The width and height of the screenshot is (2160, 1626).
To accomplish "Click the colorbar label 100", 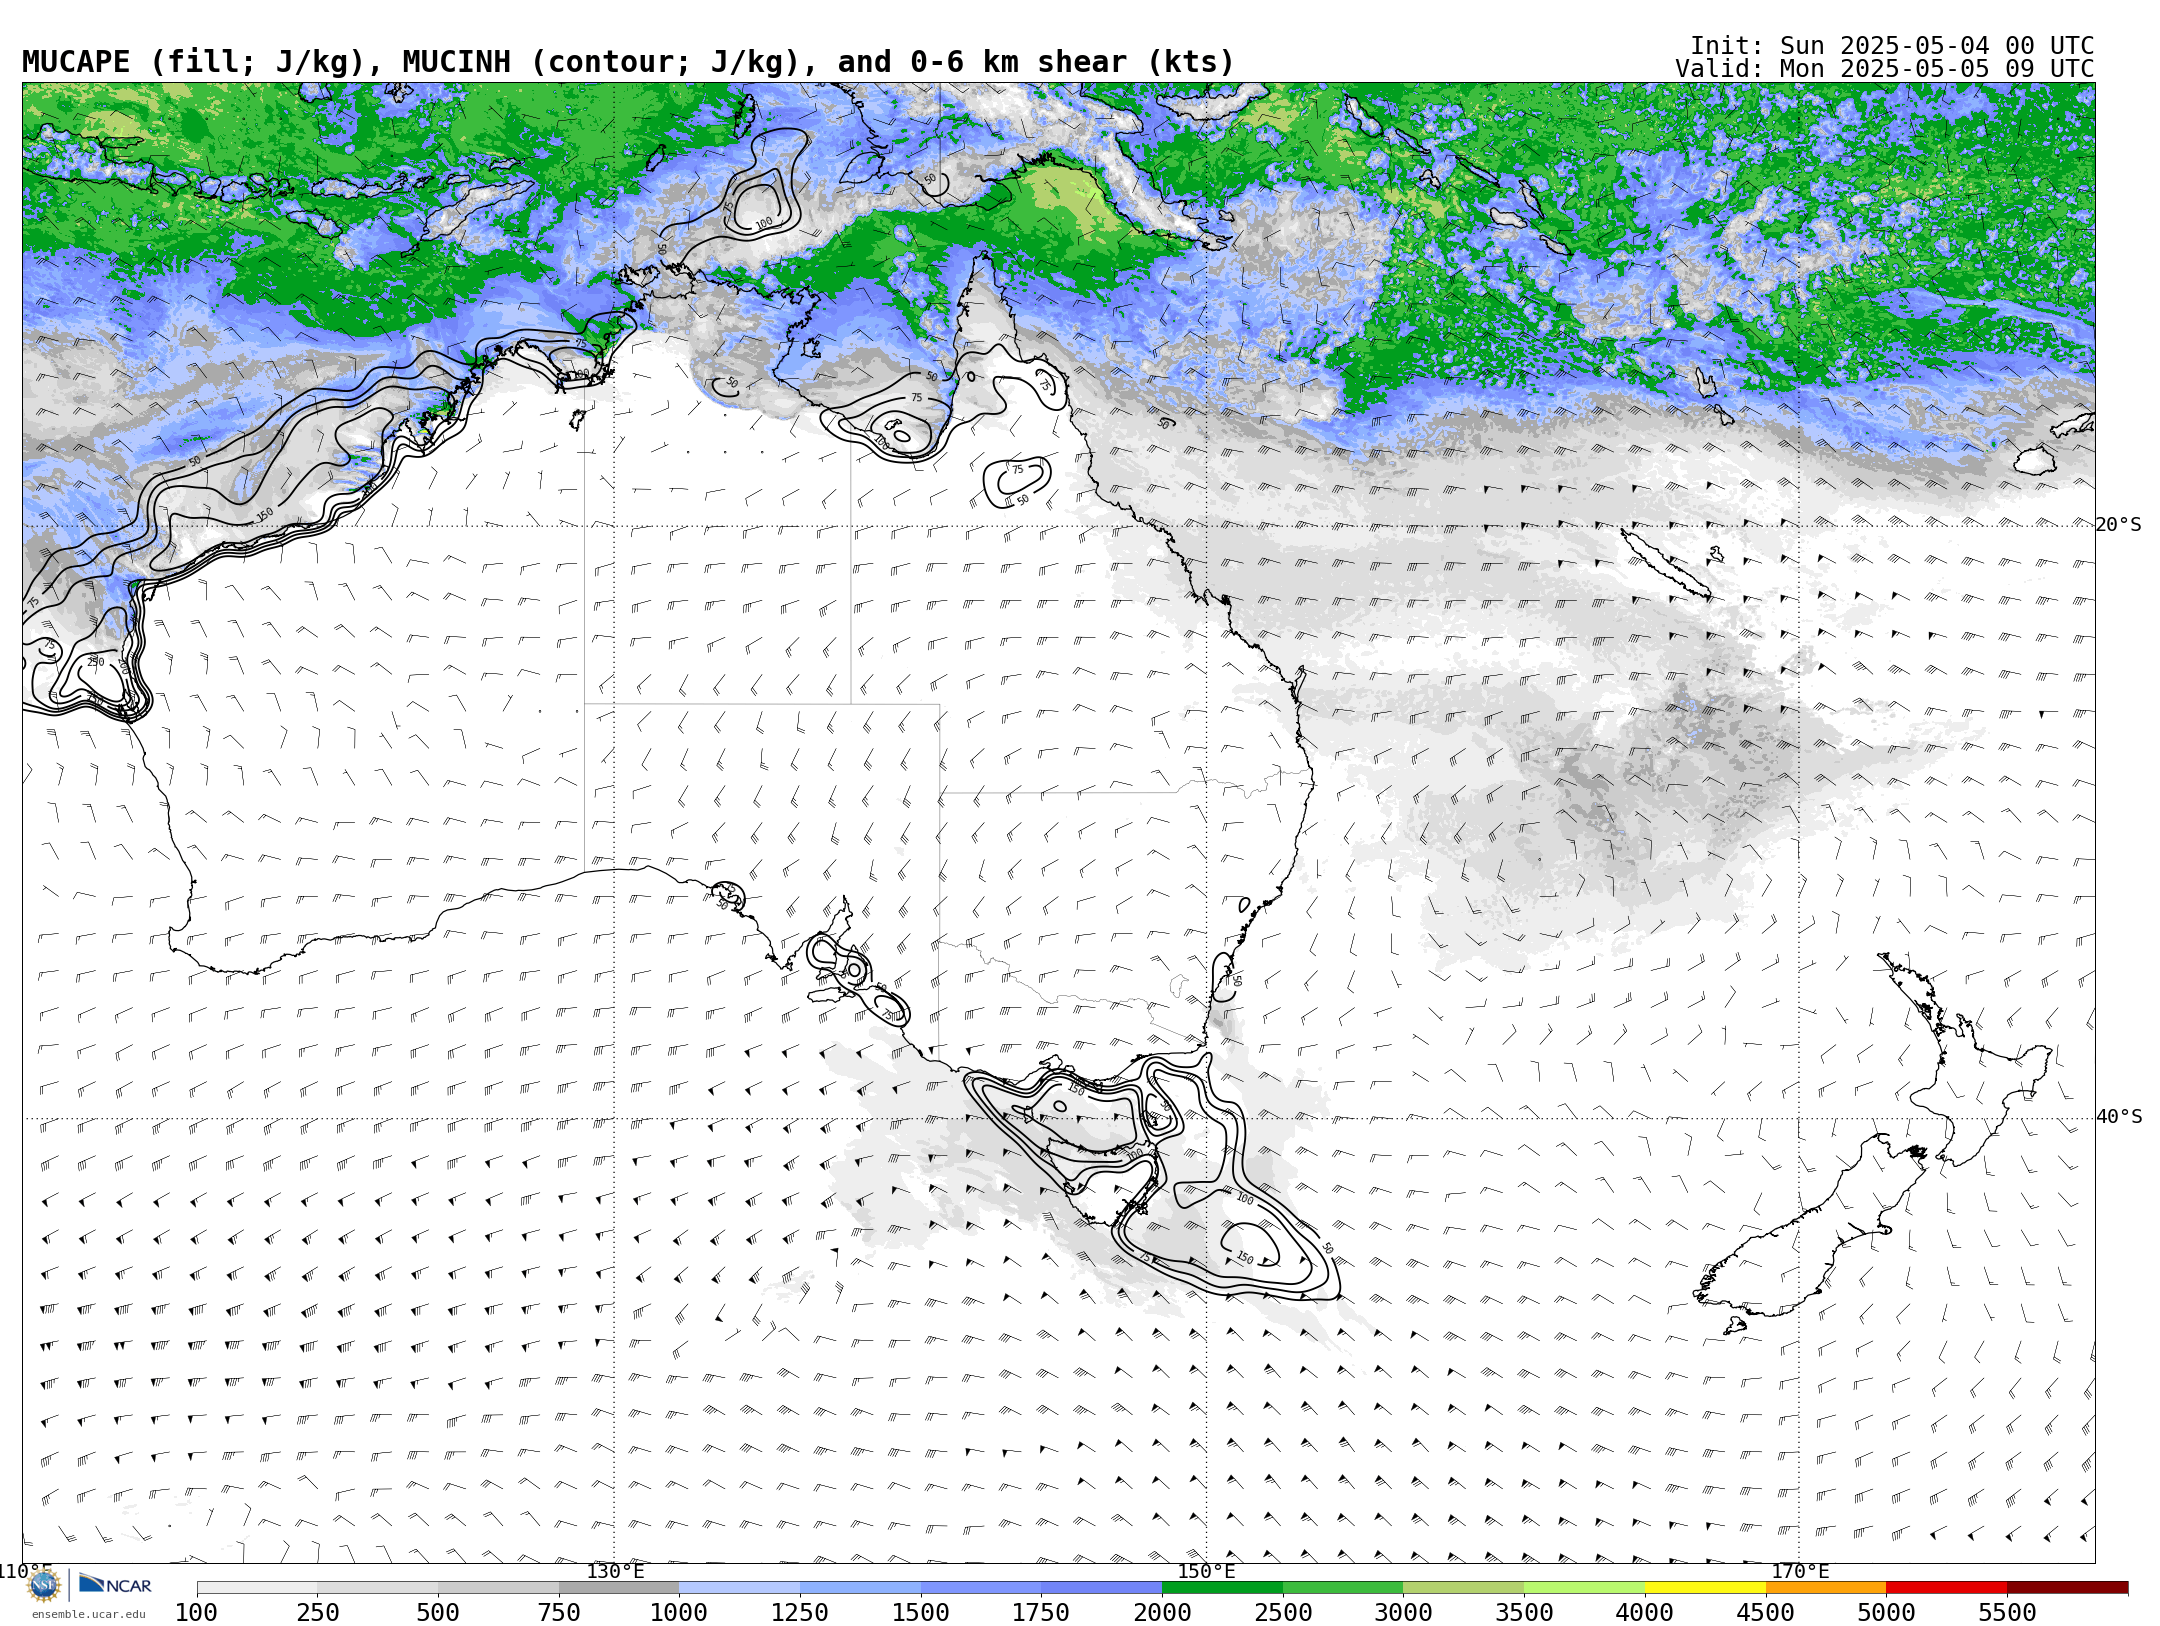I will [196, 1613].
